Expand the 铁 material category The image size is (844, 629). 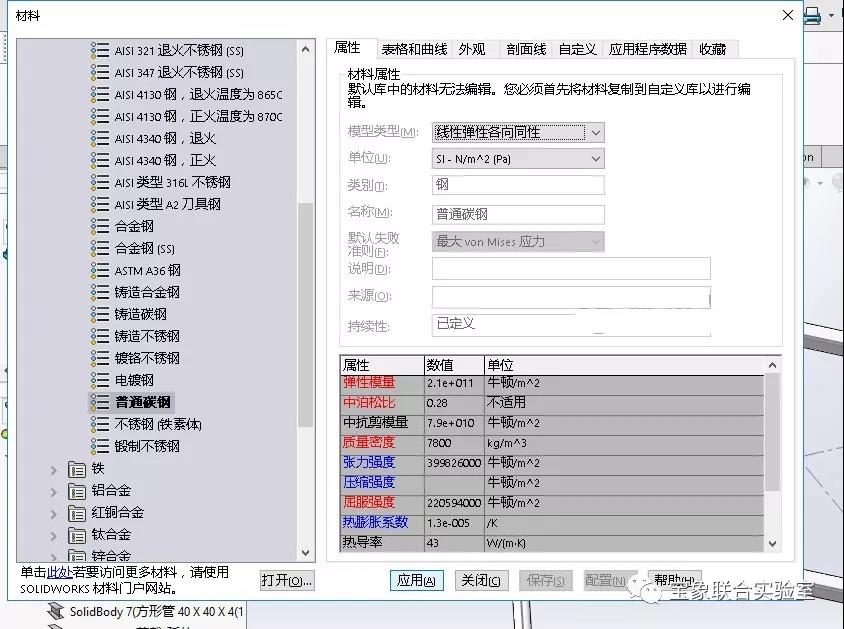coord(53,470)
